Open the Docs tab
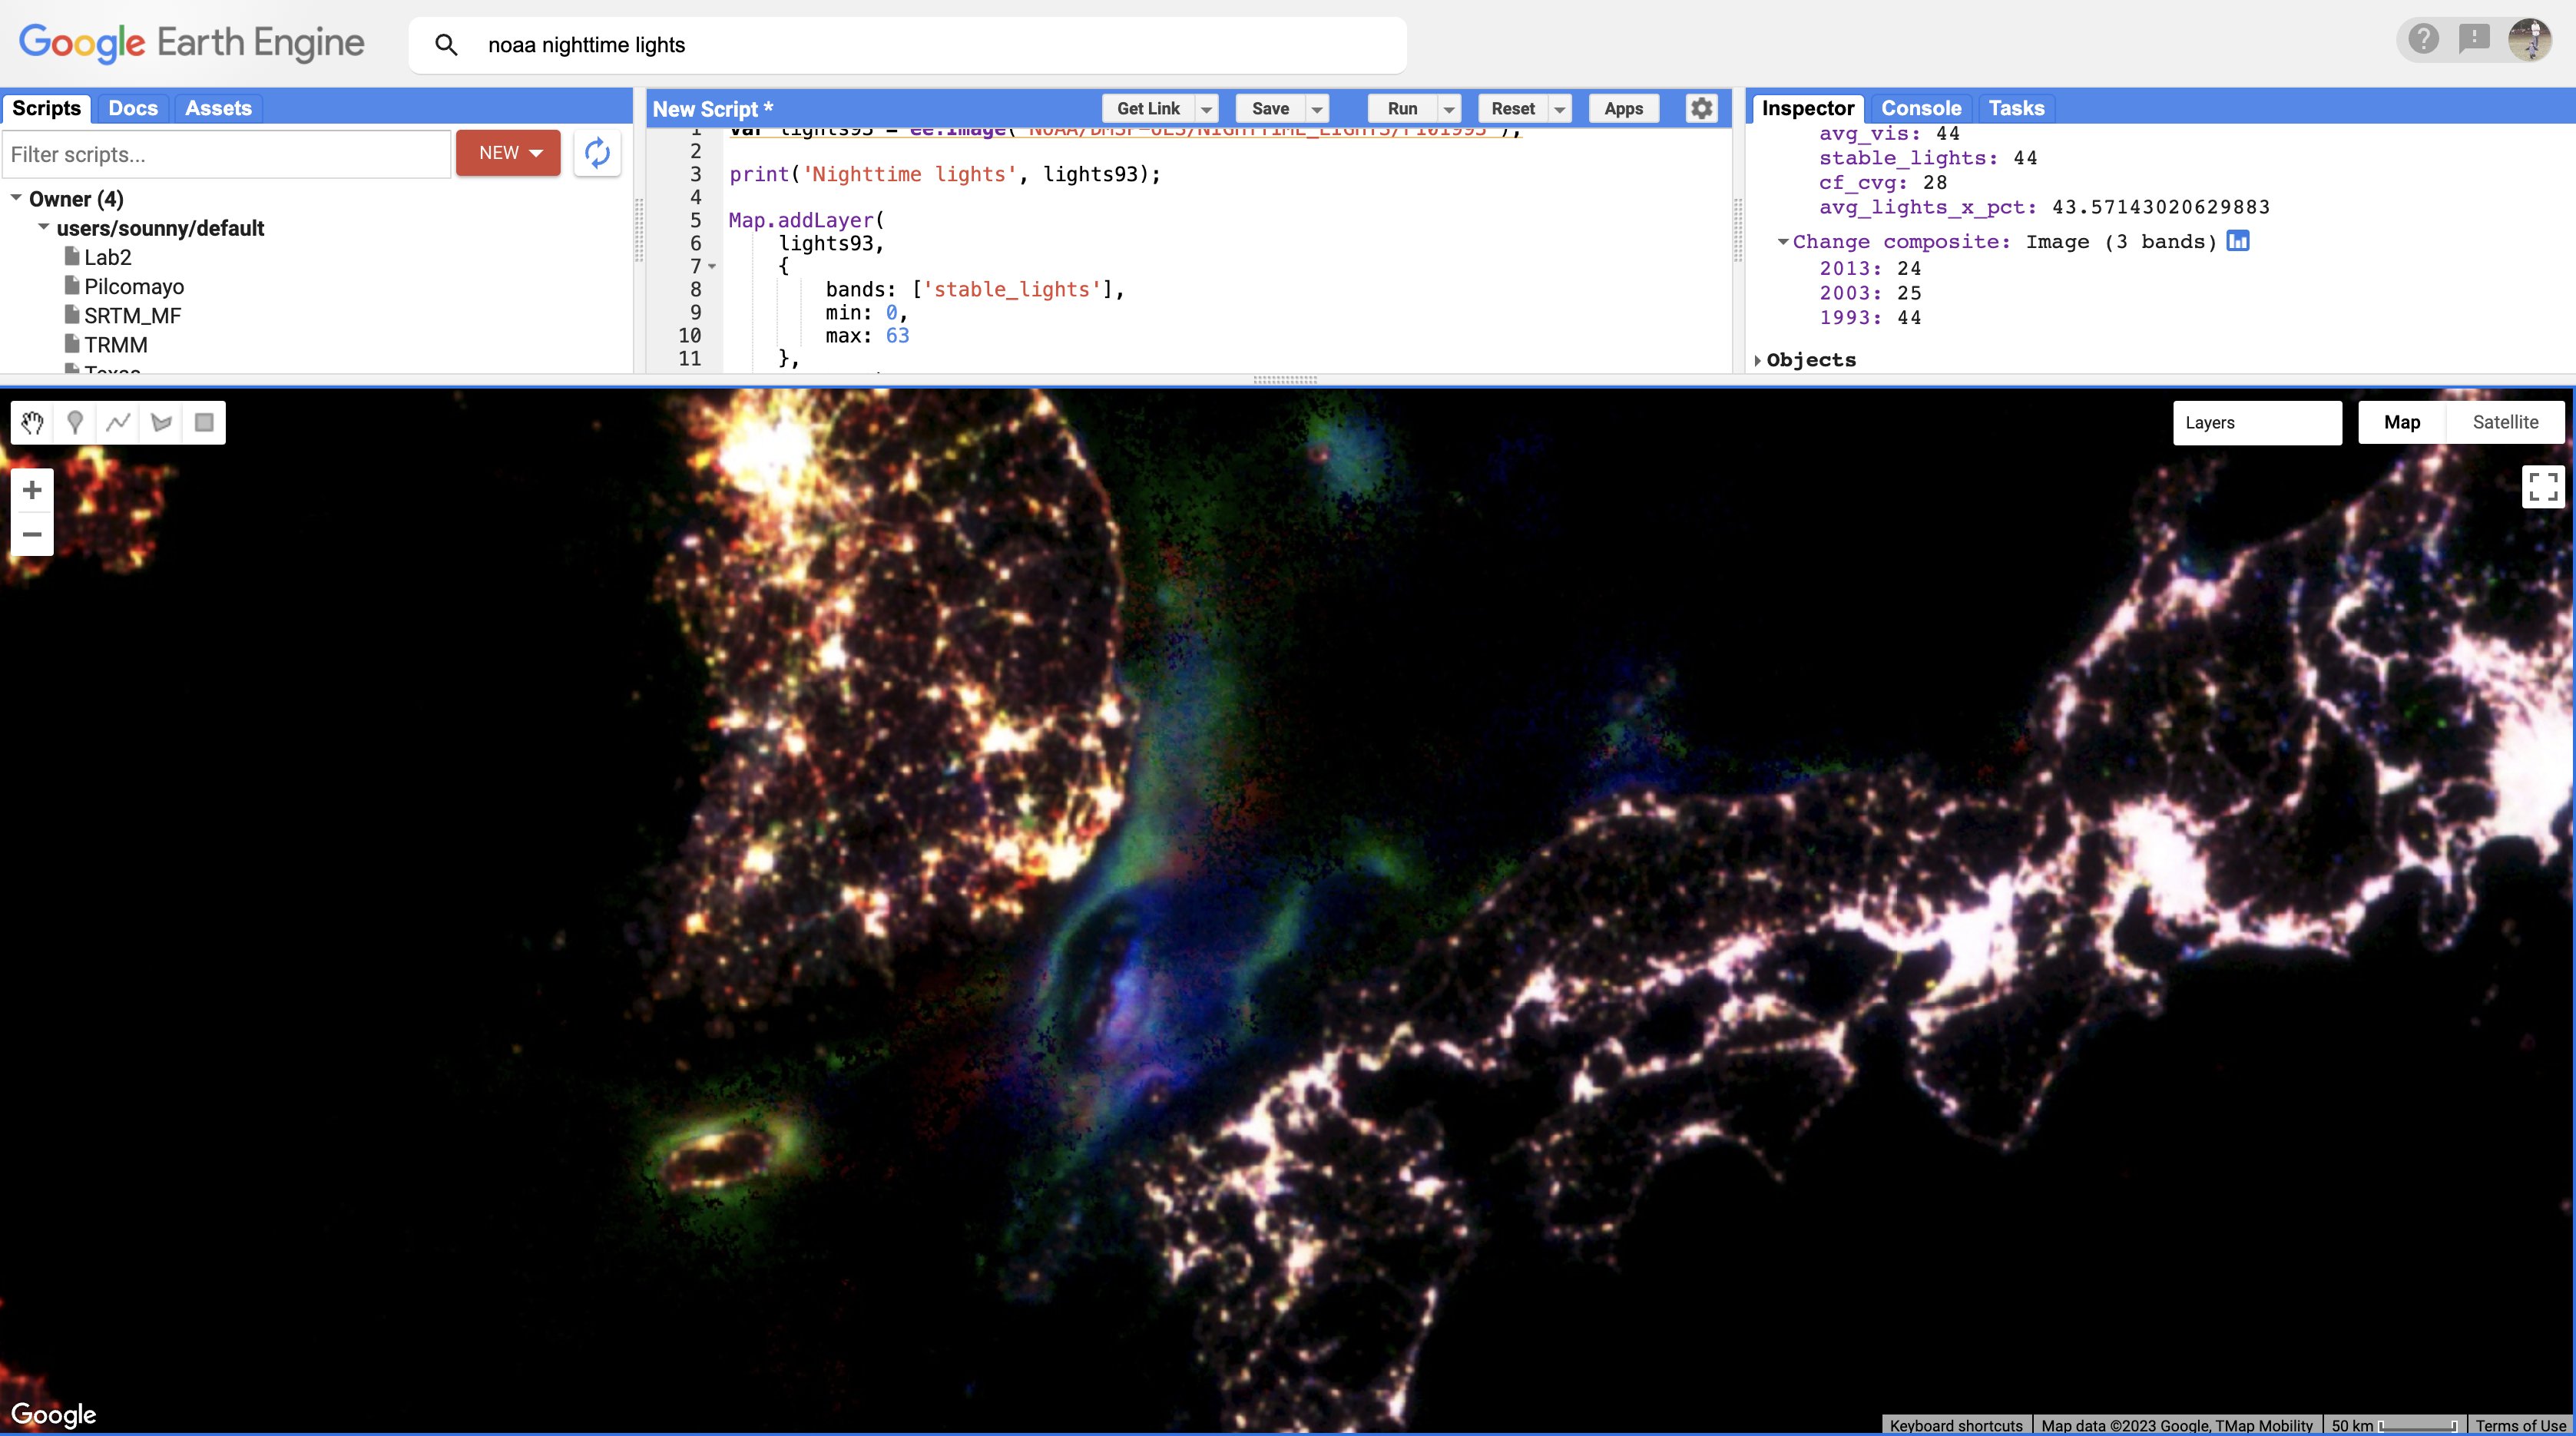 pyautogui.click(x=133, y=108)
